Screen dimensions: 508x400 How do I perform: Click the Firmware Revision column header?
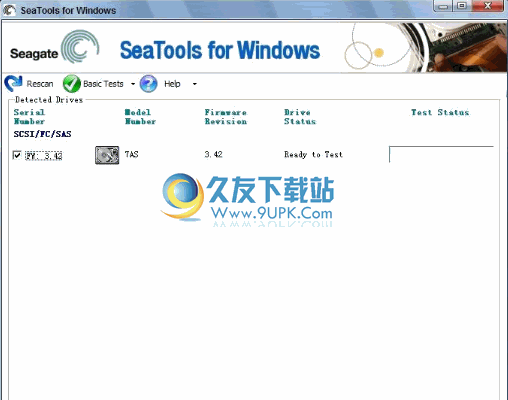coord(226,117)
